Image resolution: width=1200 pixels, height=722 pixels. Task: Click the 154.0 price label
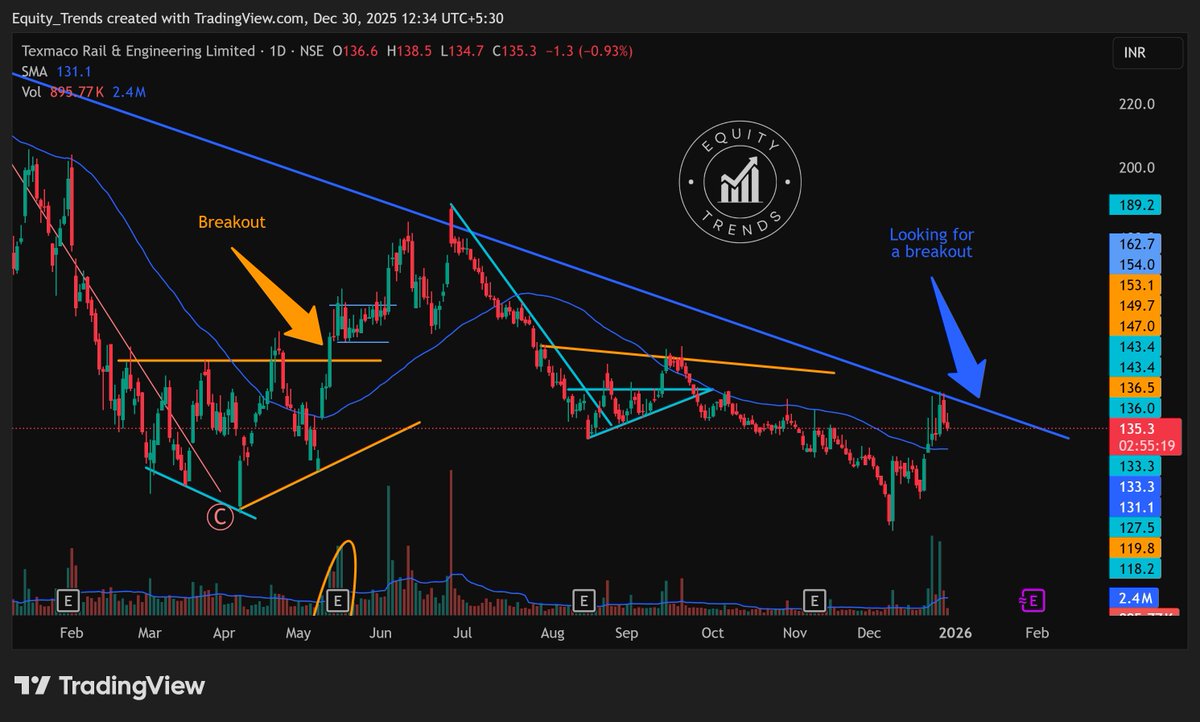coord(1134,264)
